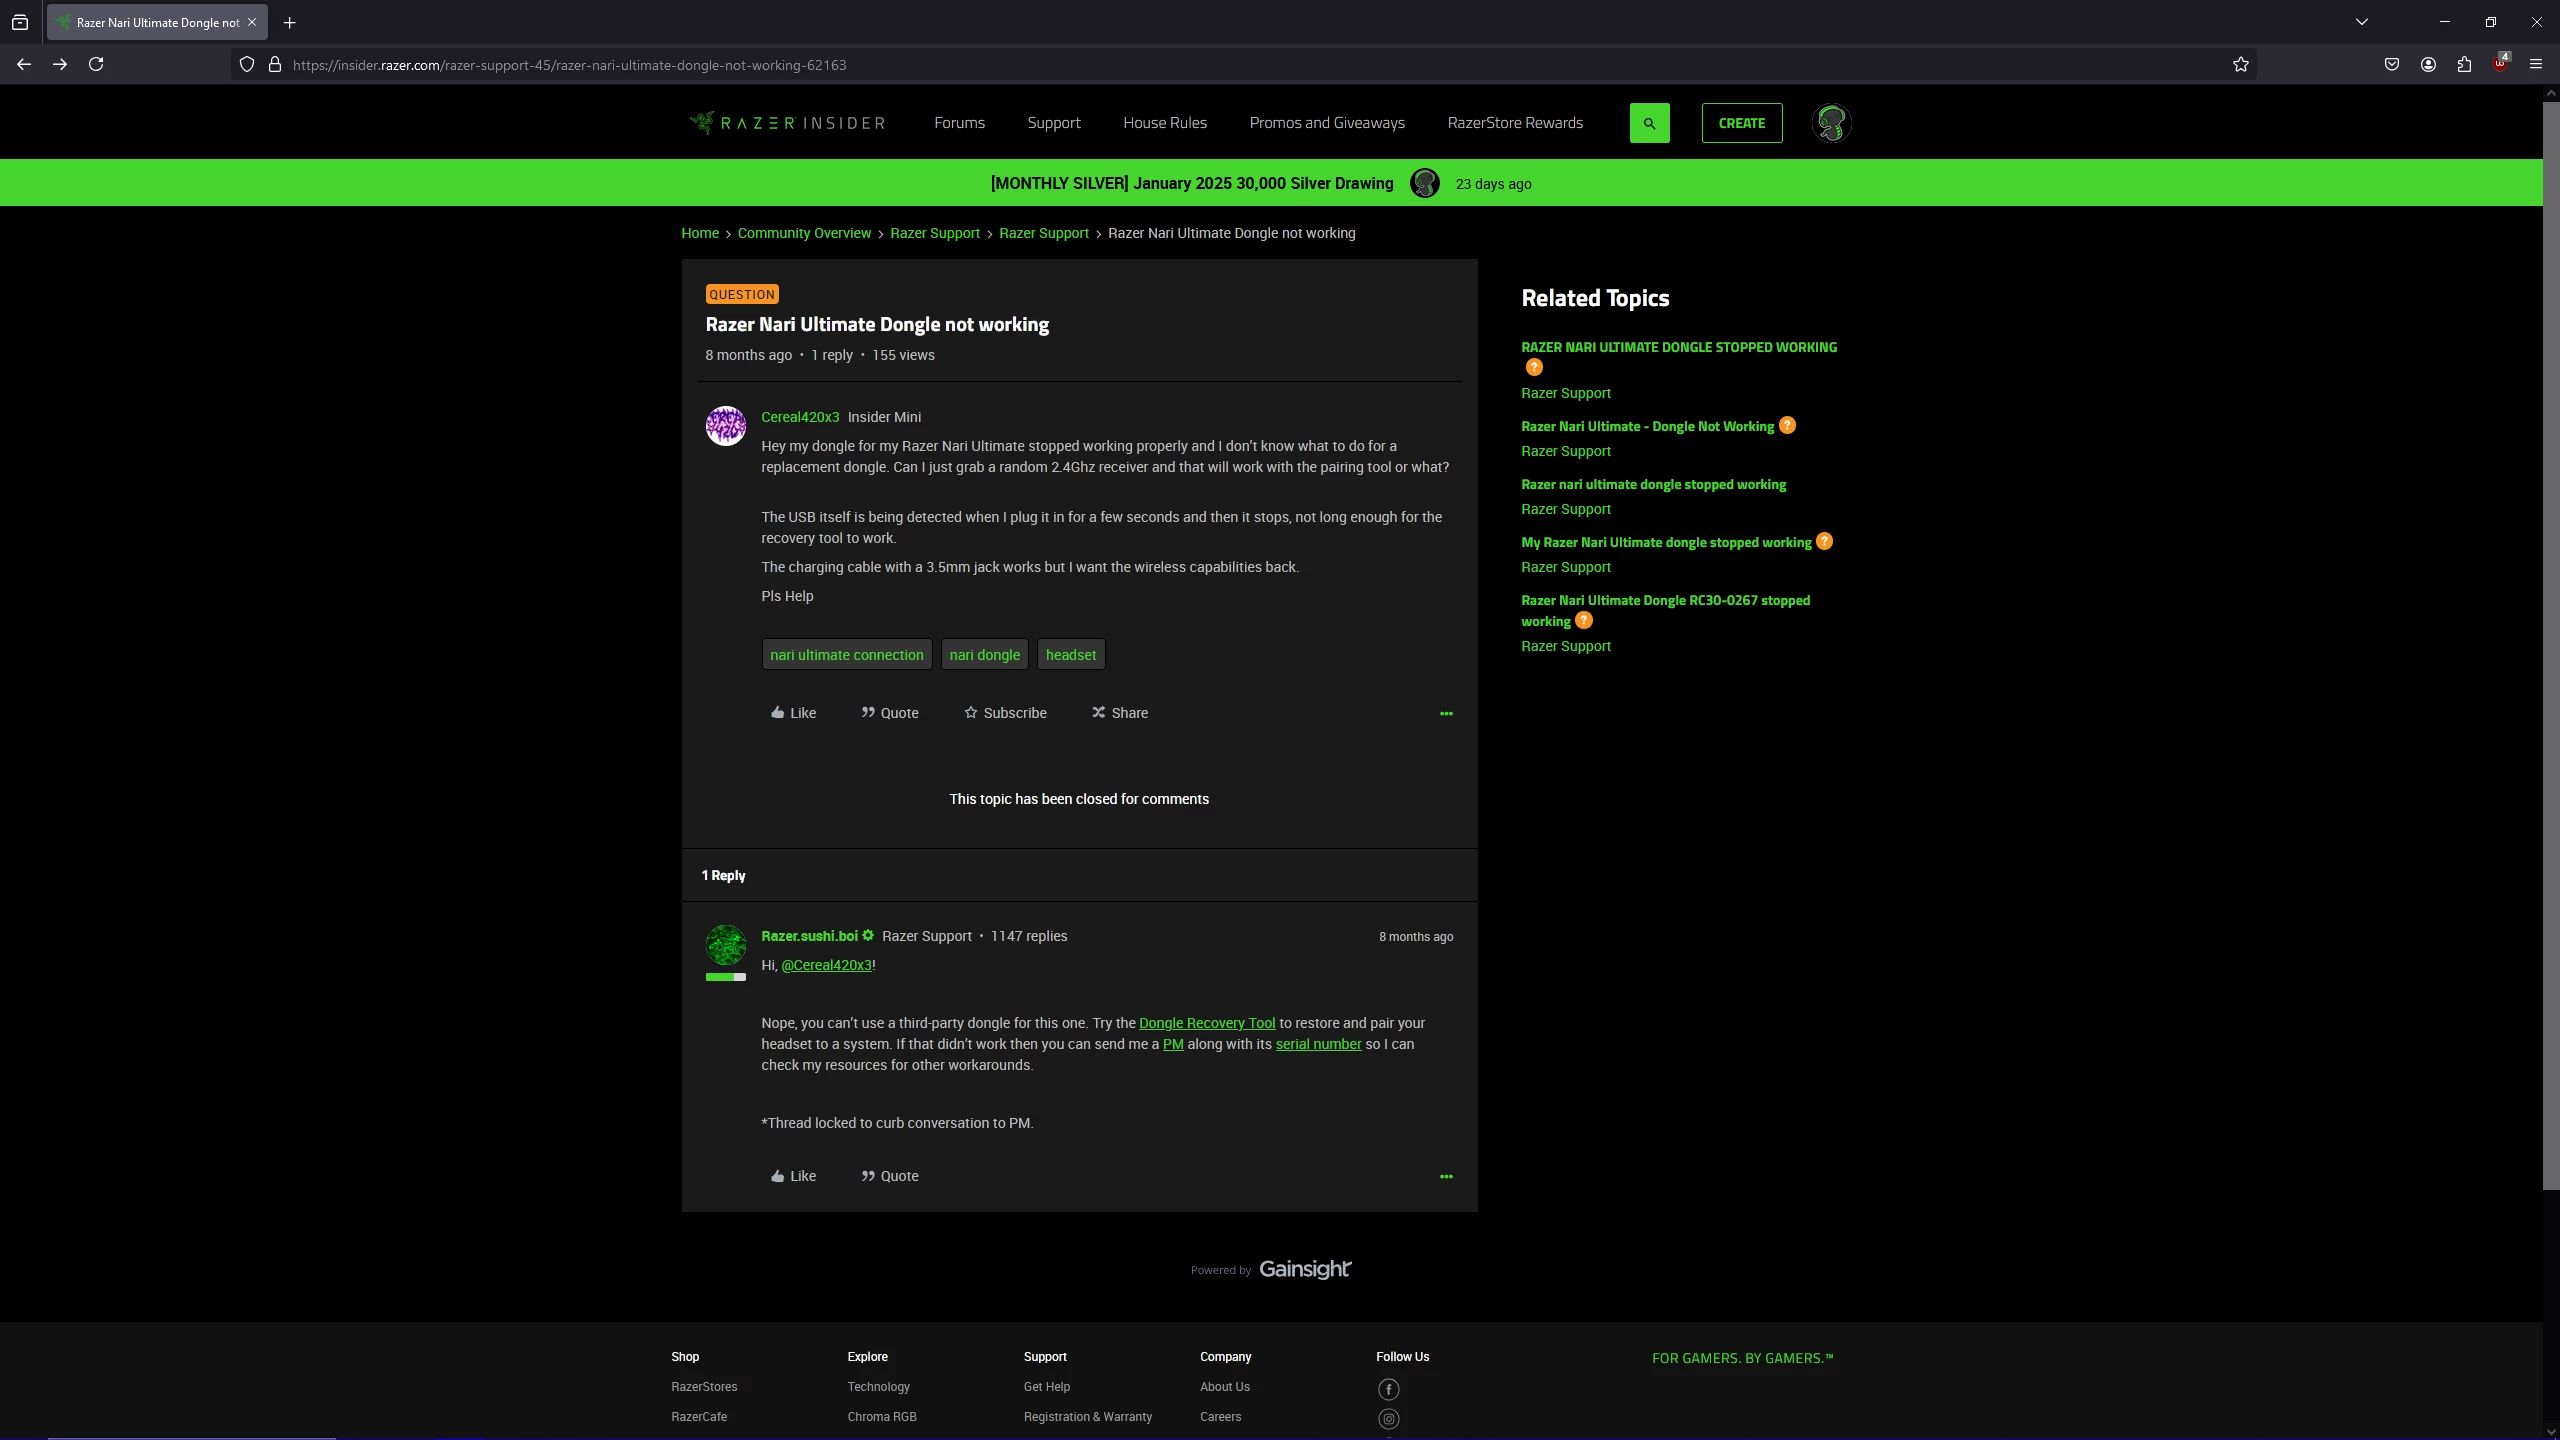Subscribe to this topic with star toggle
The width and height of the screenshot is (2560, 1440).
1005,713
